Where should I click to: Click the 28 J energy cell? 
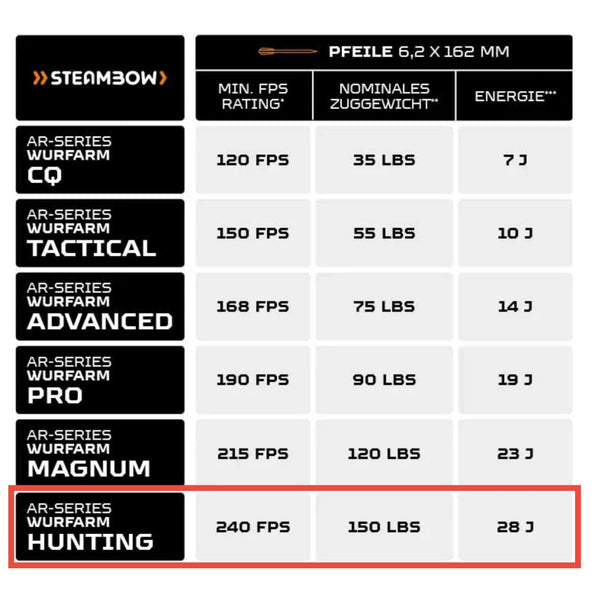point(514,527)
